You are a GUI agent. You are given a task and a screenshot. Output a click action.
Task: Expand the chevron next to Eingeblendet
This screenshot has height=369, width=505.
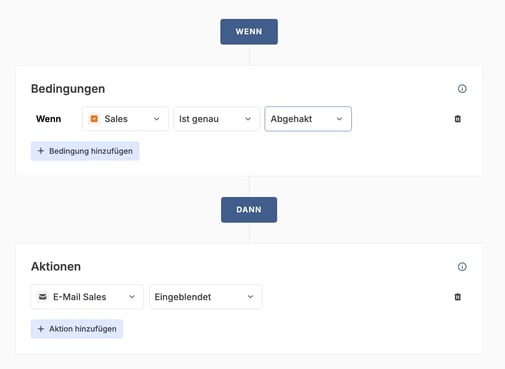(250, 297)
